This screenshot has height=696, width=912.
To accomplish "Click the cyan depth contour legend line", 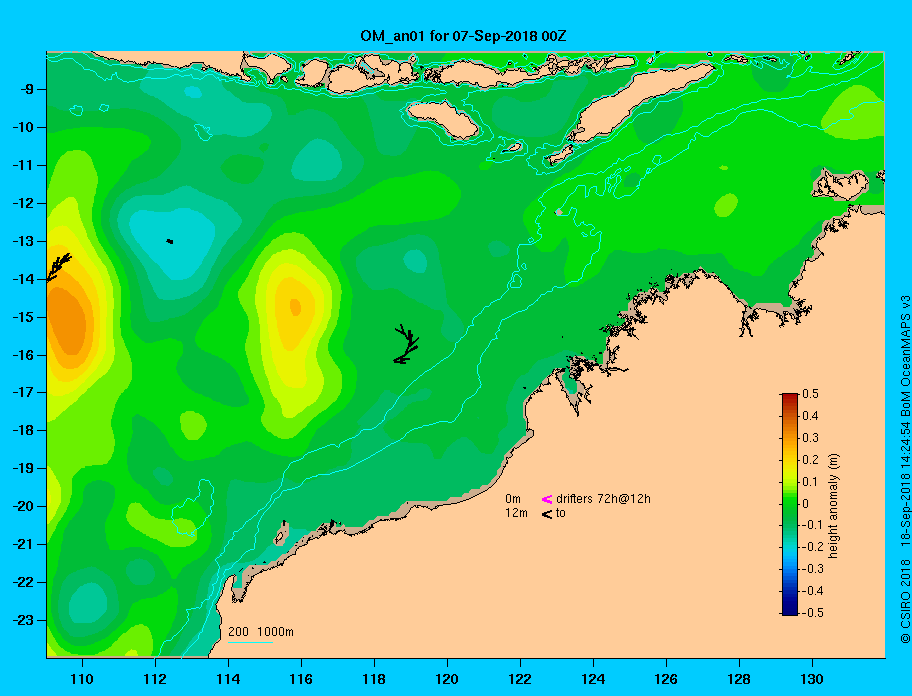I will click(250, 643).
